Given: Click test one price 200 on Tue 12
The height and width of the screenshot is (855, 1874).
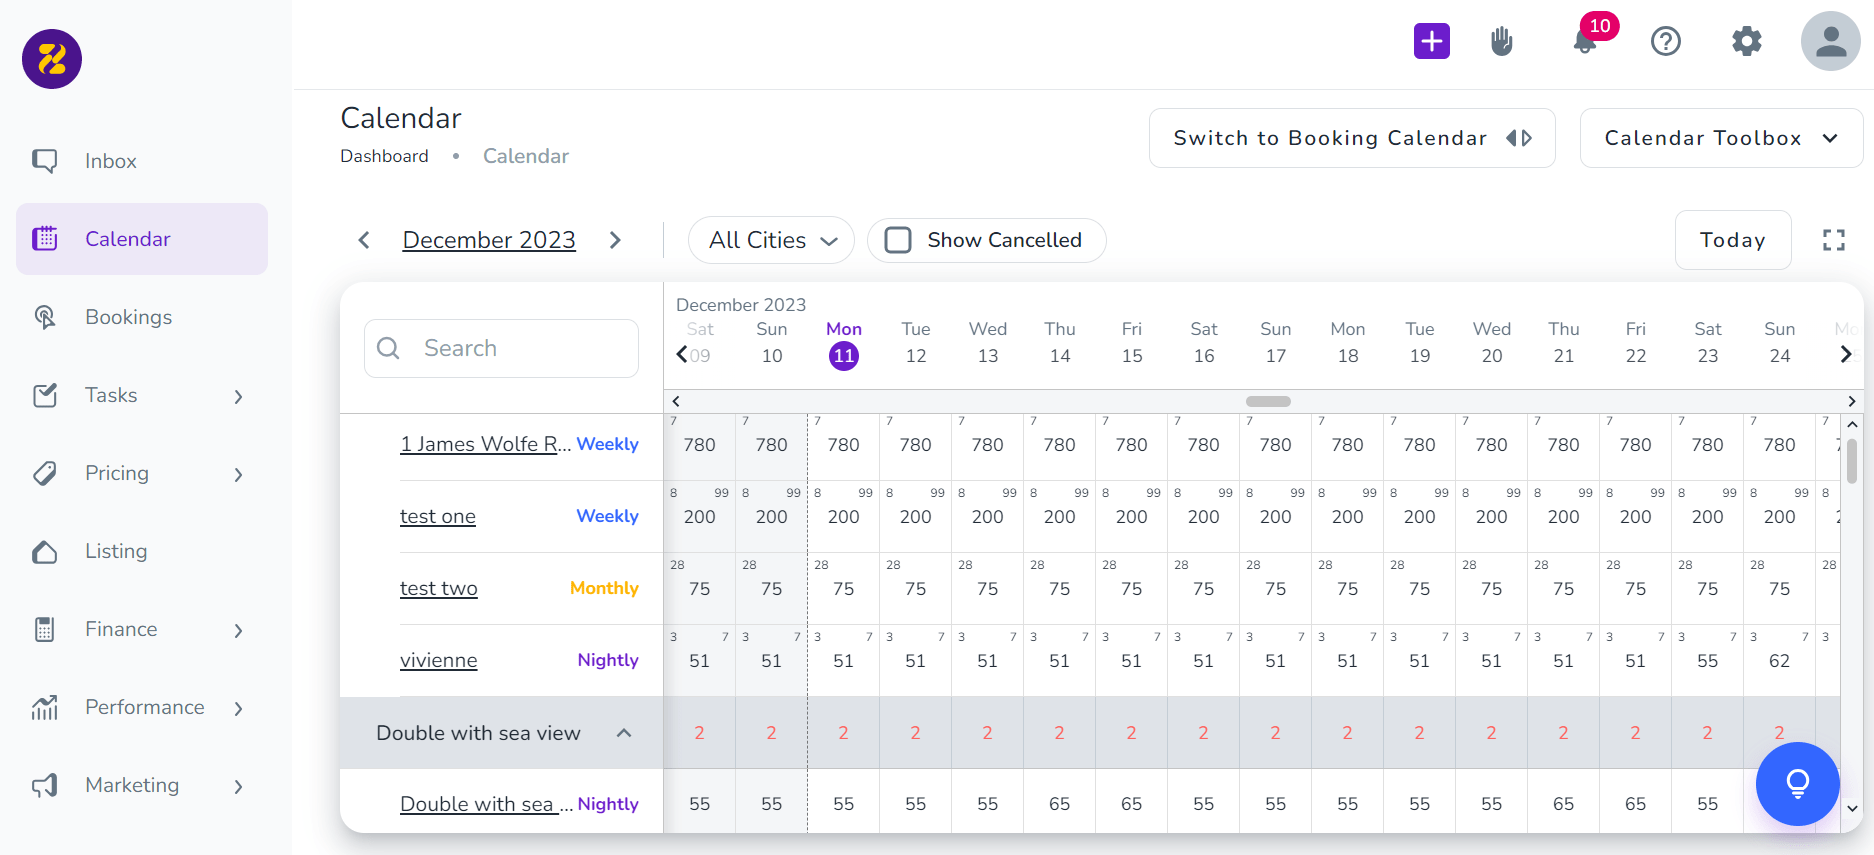Looking at the screenshot, I should pyautogui.click(x=915, y=517).
